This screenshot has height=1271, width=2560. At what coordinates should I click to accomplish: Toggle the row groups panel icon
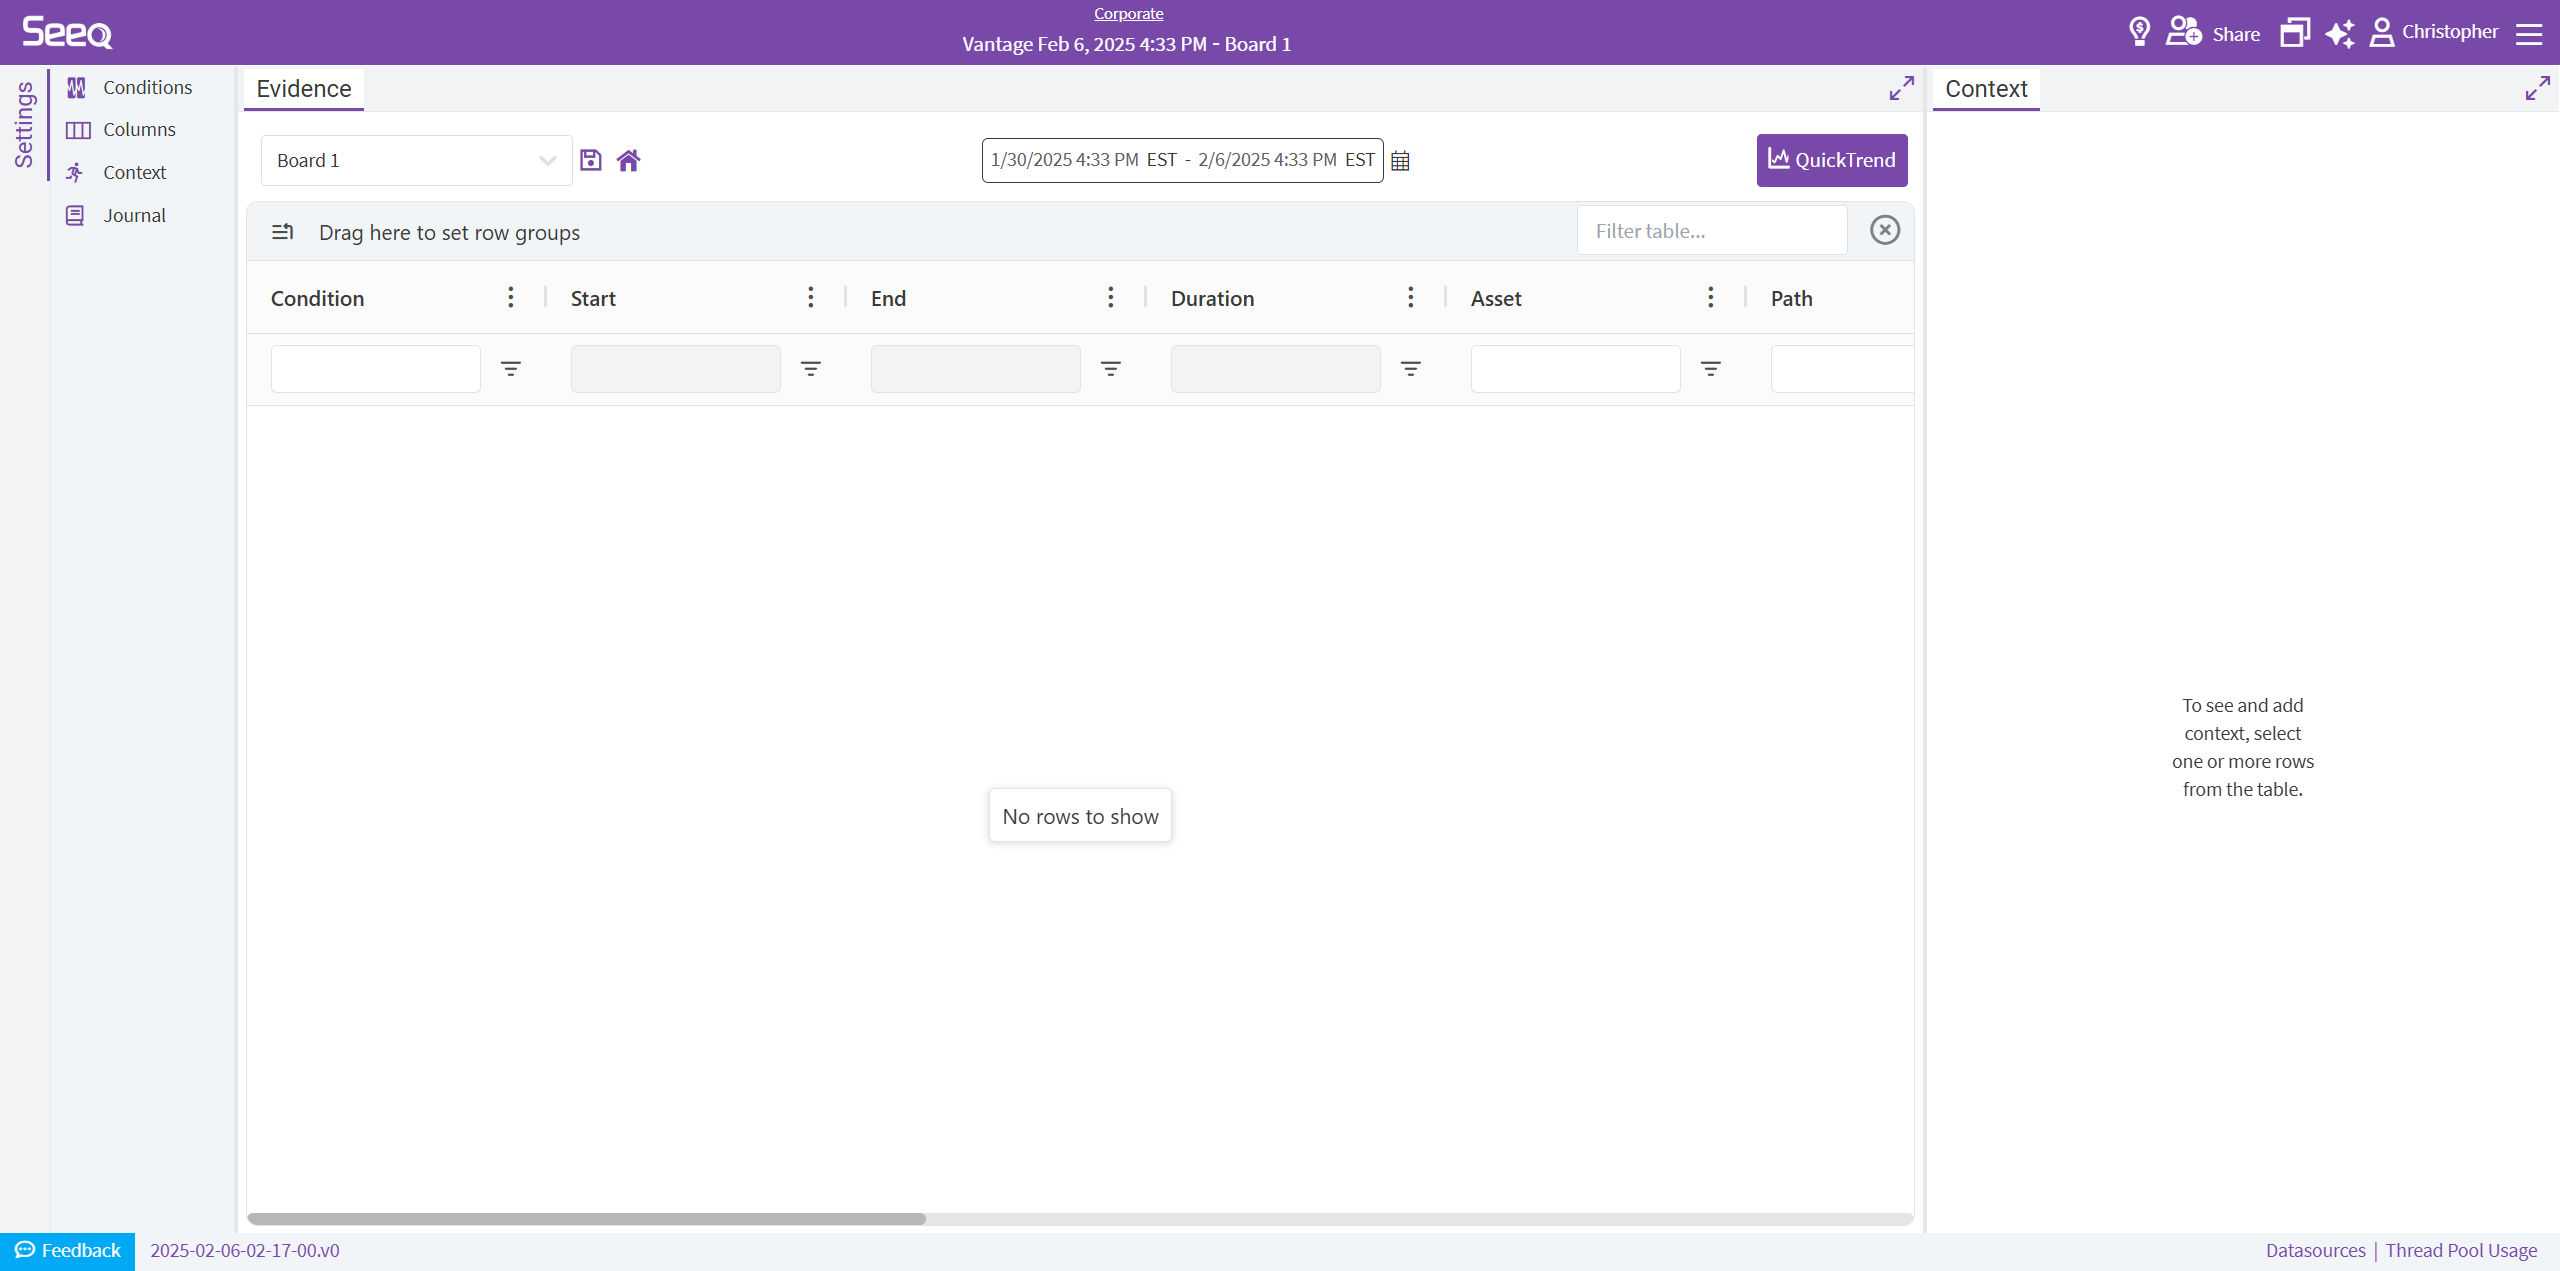click(x=283, y=232)
